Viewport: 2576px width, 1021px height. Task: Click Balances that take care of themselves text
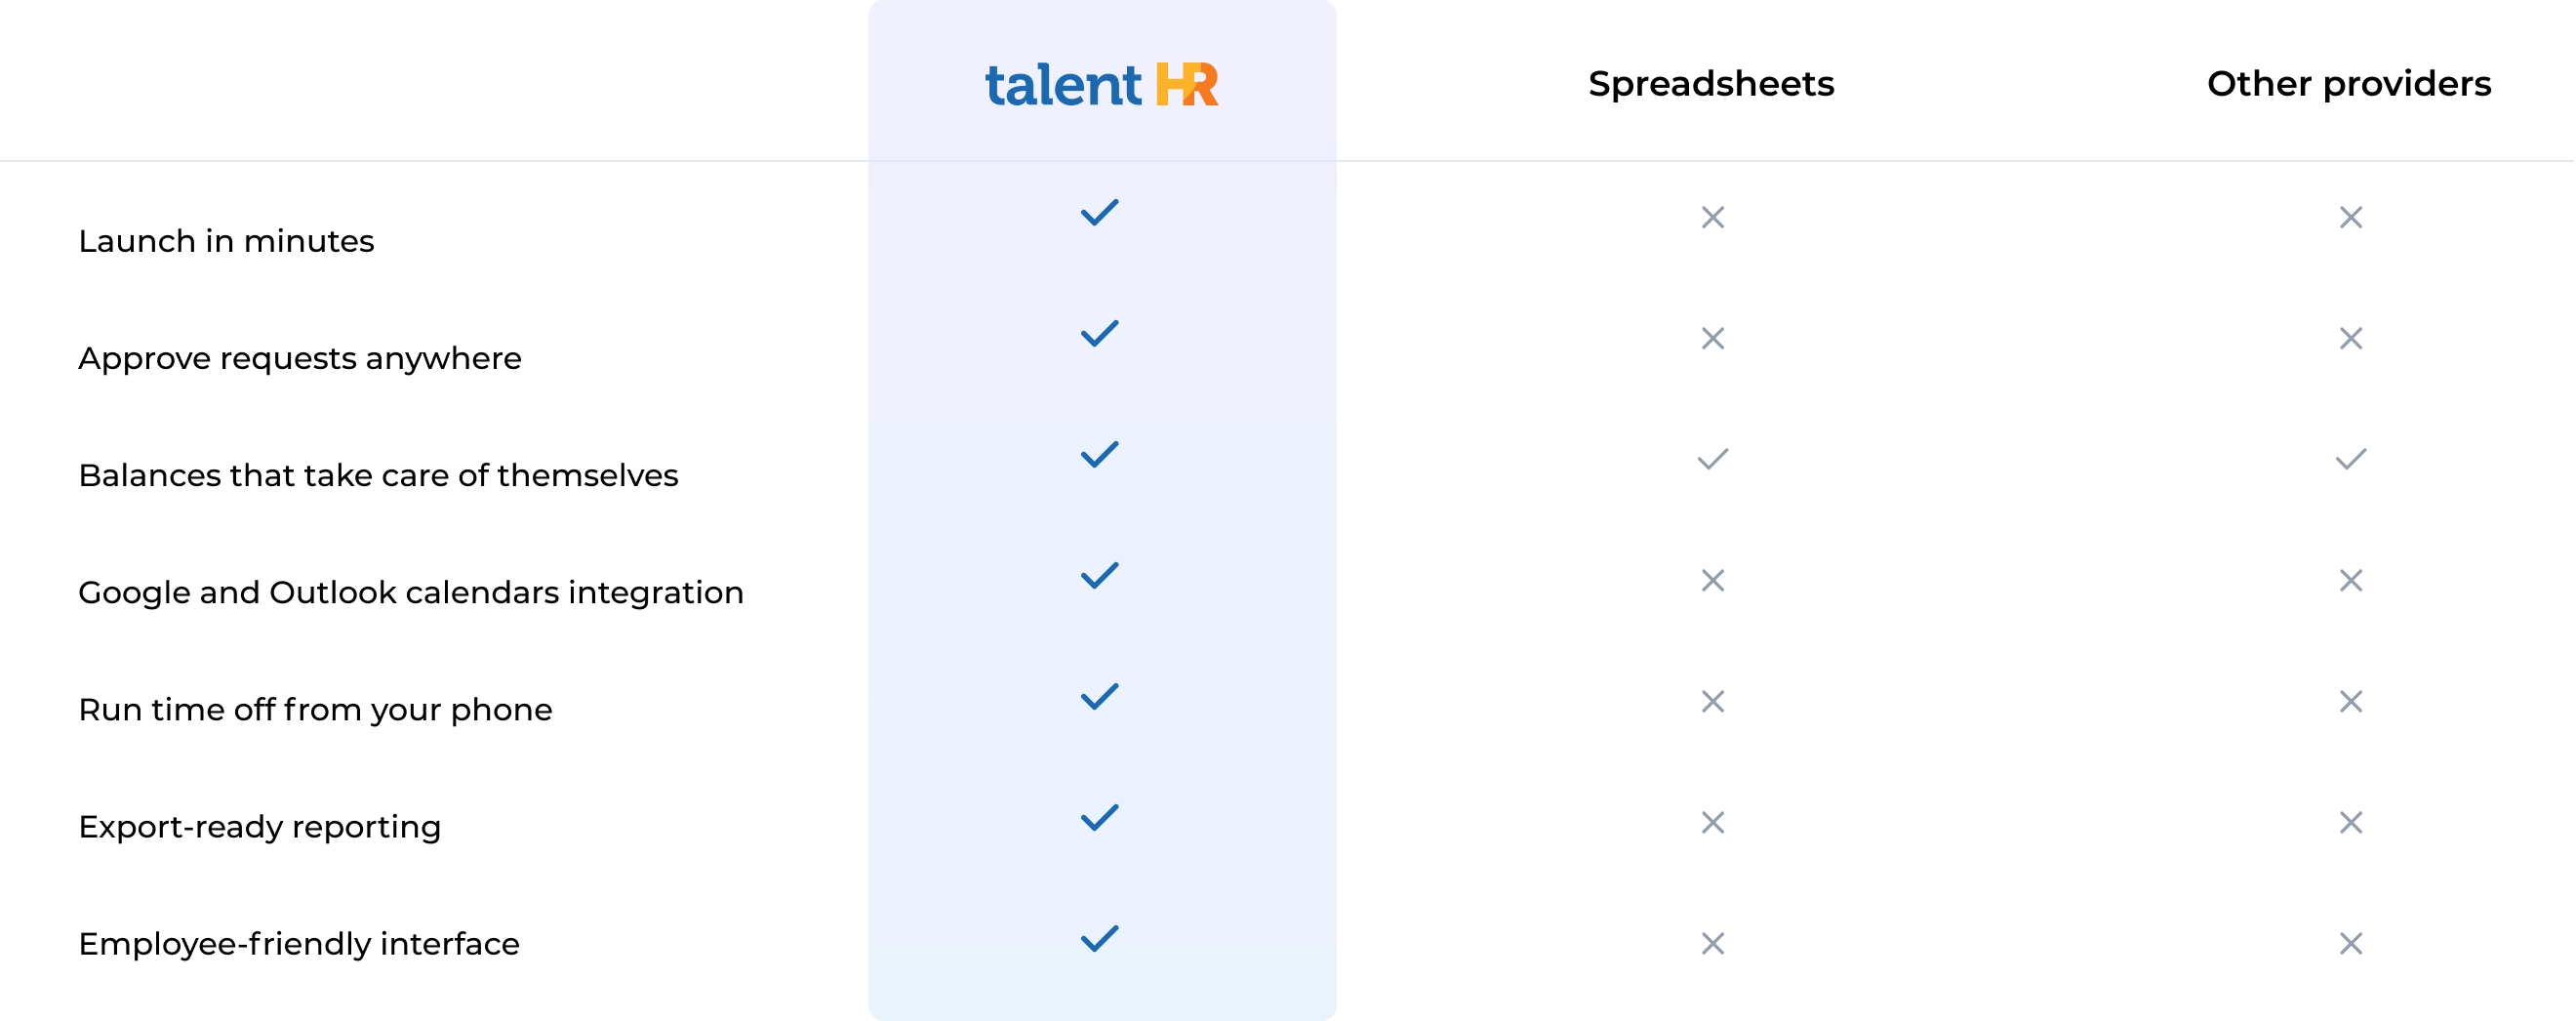pos(378,475)
